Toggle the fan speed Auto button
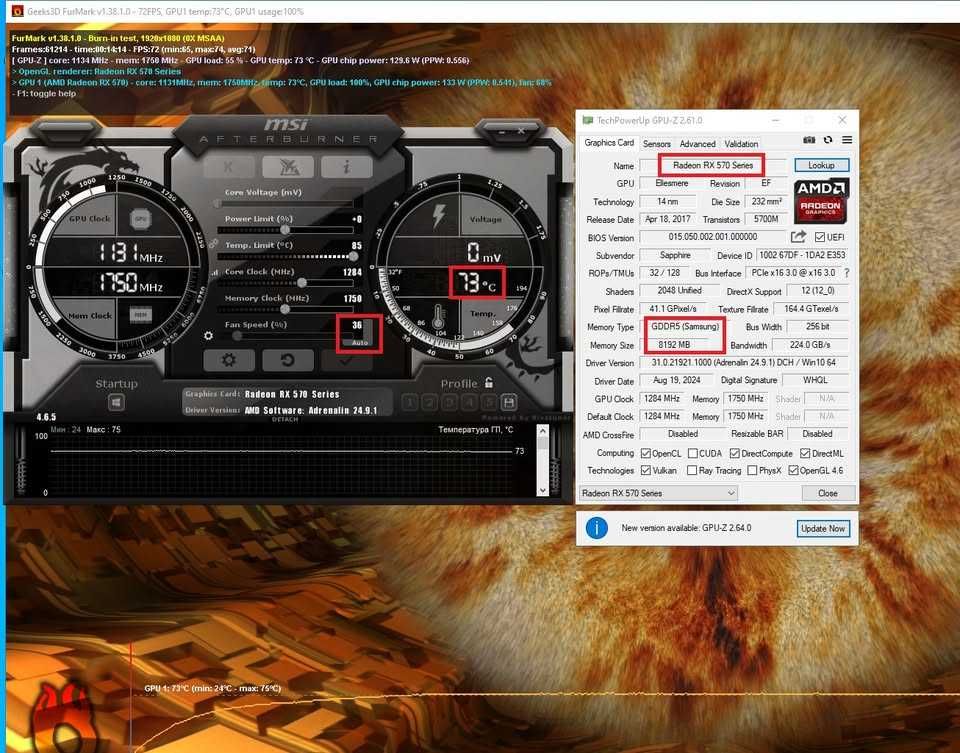 click(x=359, y=343)
